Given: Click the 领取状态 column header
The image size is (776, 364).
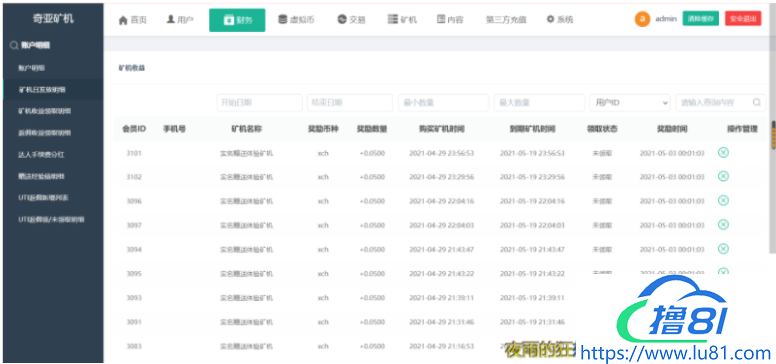Looking at the screenshot, I should point(602,129).
